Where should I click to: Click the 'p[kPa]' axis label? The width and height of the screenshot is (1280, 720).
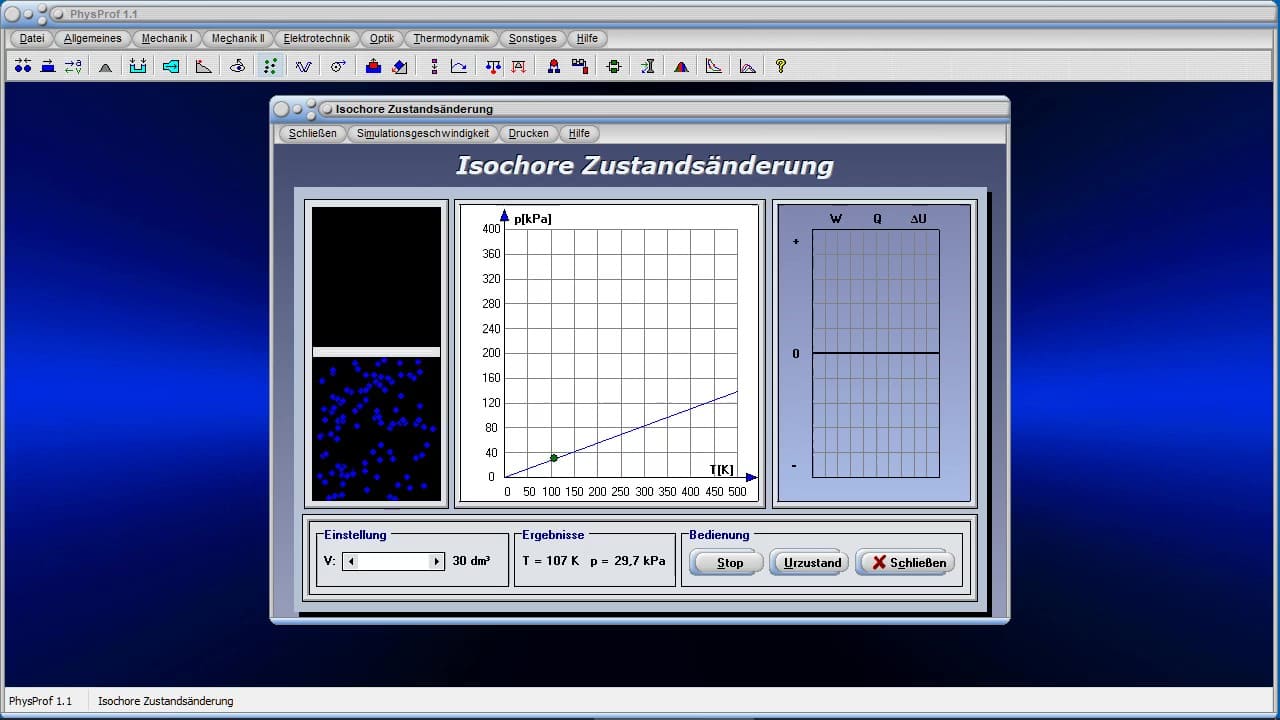tap(532, 218)
